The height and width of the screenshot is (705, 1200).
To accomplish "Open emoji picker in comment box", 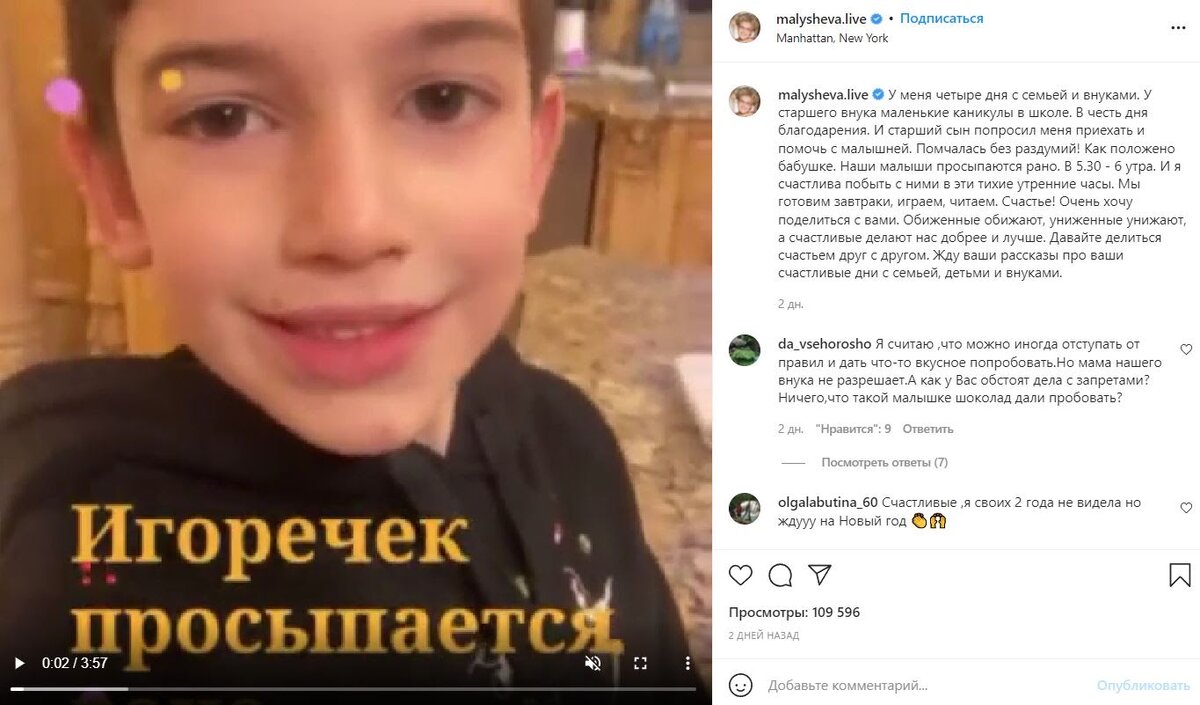I will tap(741, 685).
